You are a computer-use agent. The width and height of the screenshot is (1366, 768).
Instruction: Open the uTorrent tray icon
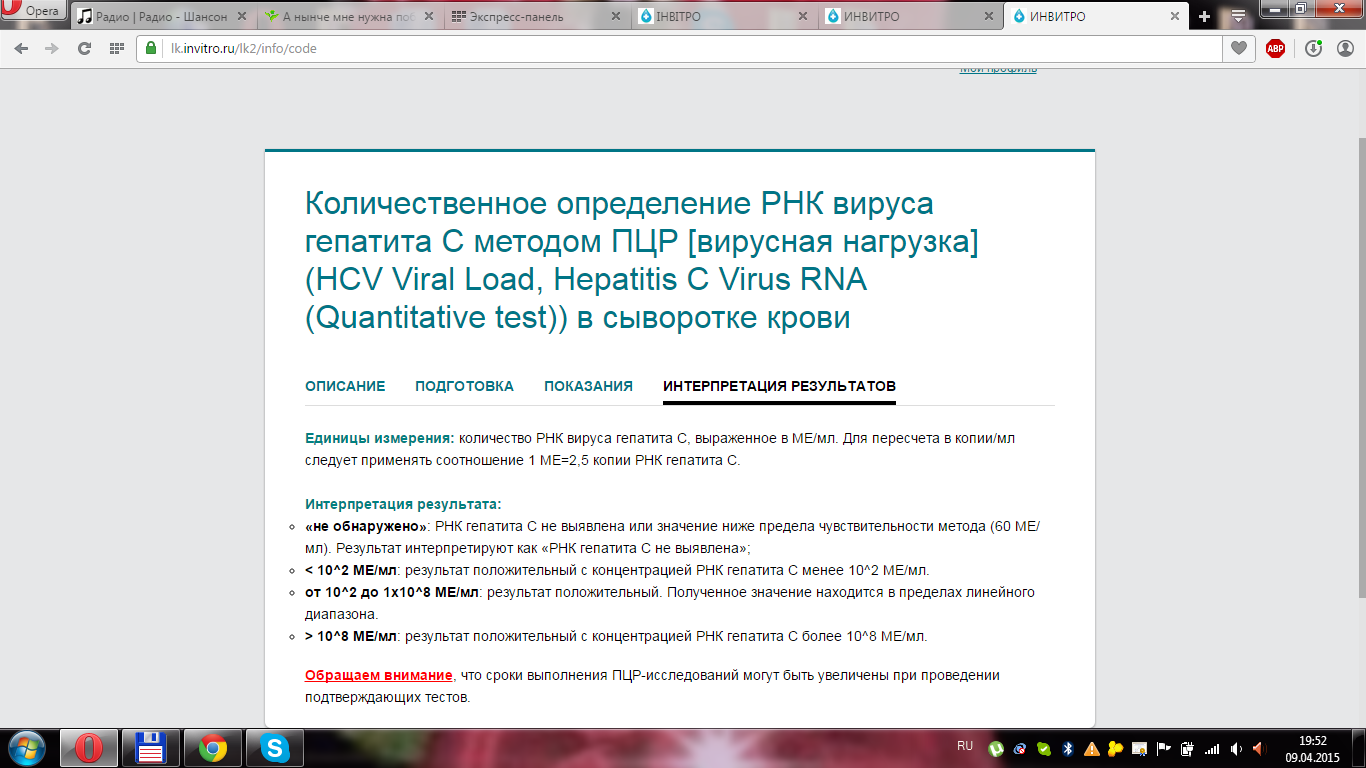(x=996, y=748)
